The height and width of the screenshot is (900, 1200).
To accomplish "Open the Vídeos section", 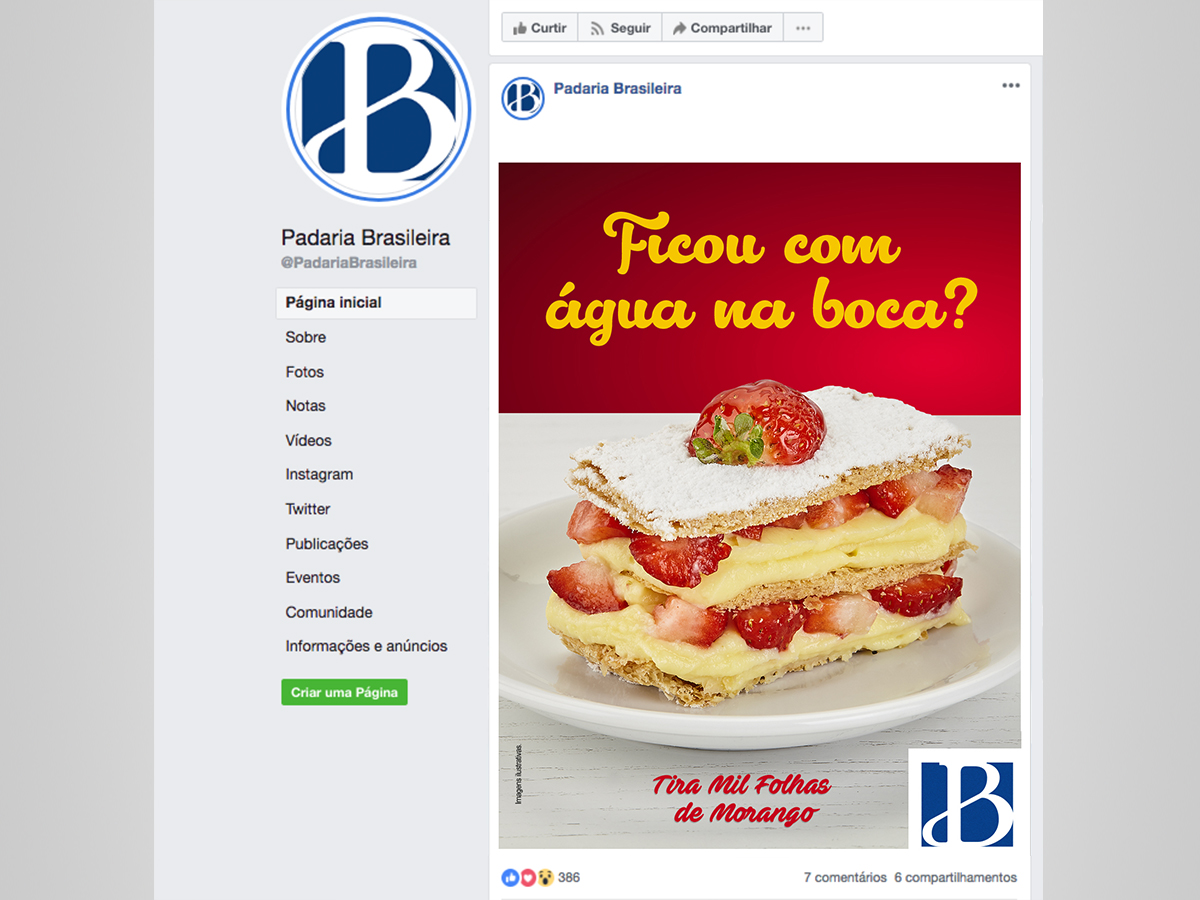I will click(308, 440).
